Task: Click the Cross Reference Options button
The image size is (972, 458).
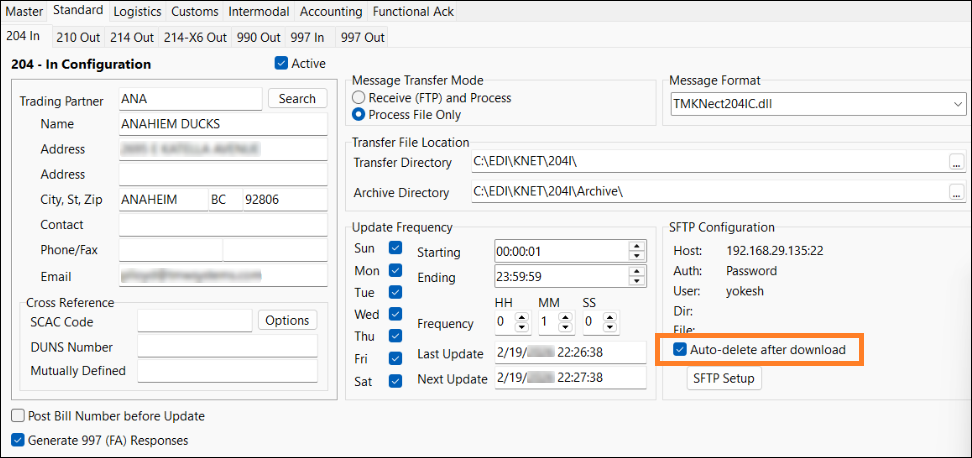Action: (x=287, y=320)
